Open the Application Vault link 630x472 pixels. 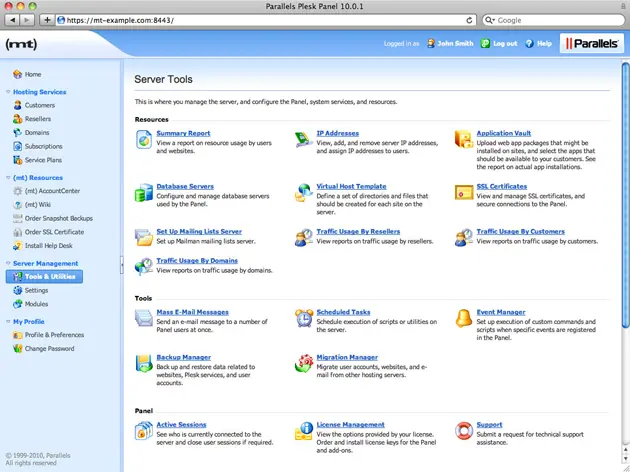pos(503,133)
